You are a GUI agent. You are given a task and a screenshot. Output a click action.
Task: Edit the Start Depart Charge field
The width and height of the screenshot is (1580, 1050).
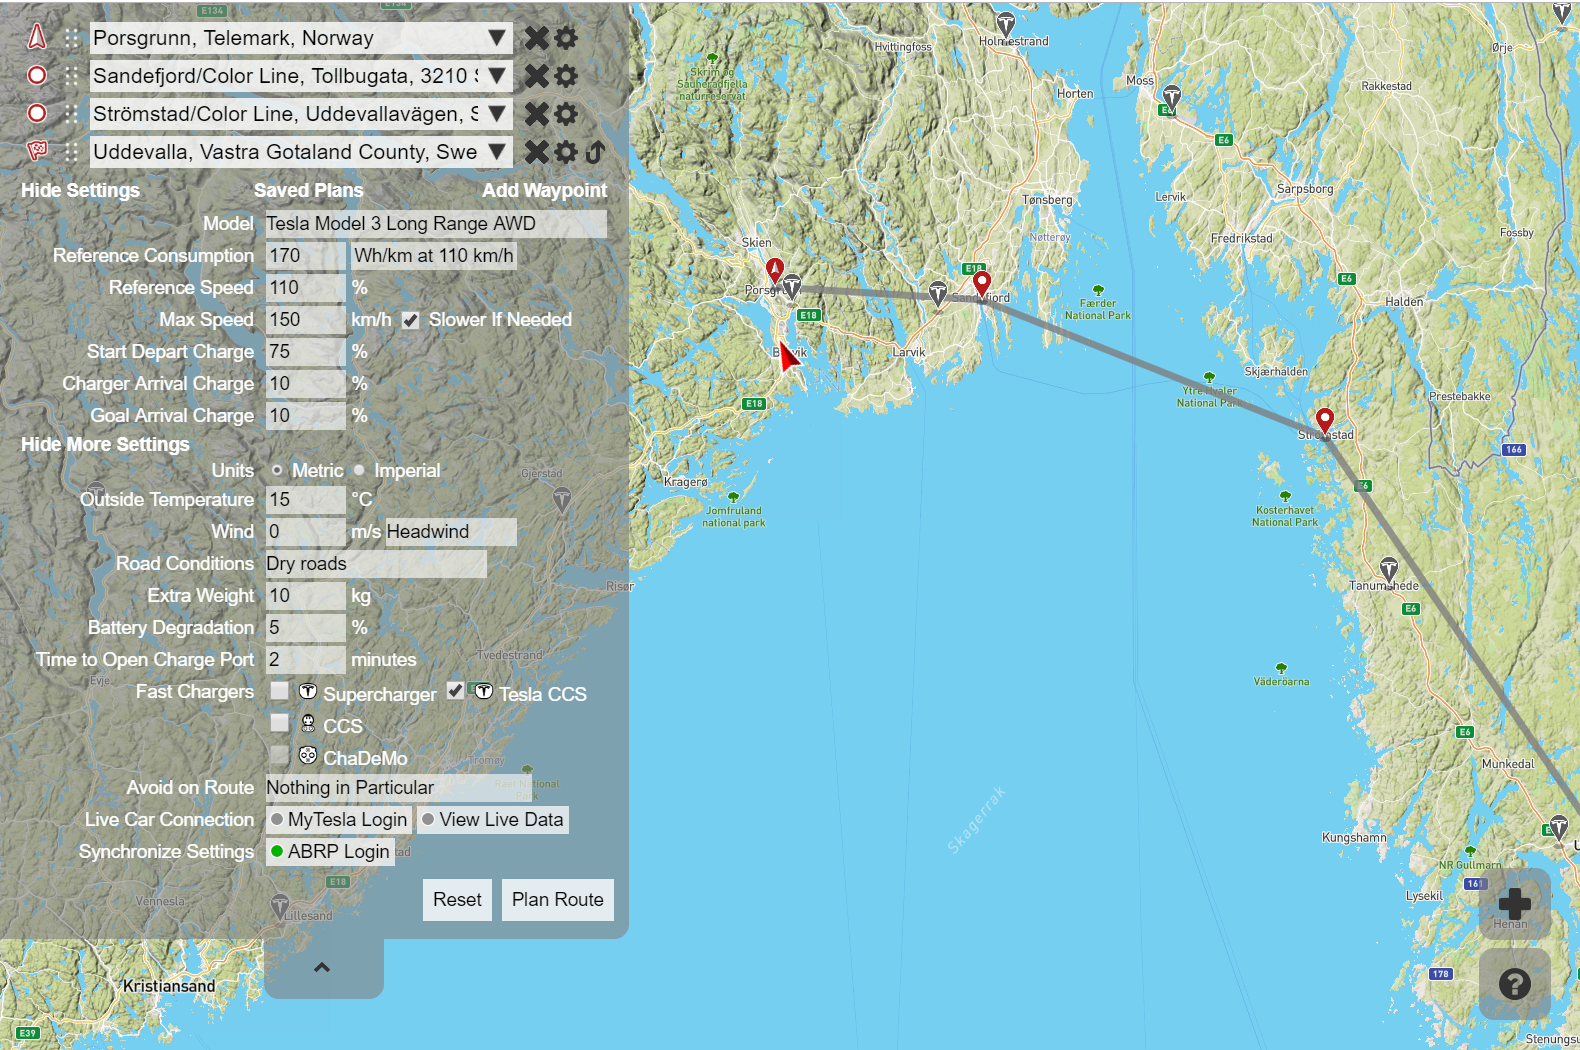click(x=305, y=352)
